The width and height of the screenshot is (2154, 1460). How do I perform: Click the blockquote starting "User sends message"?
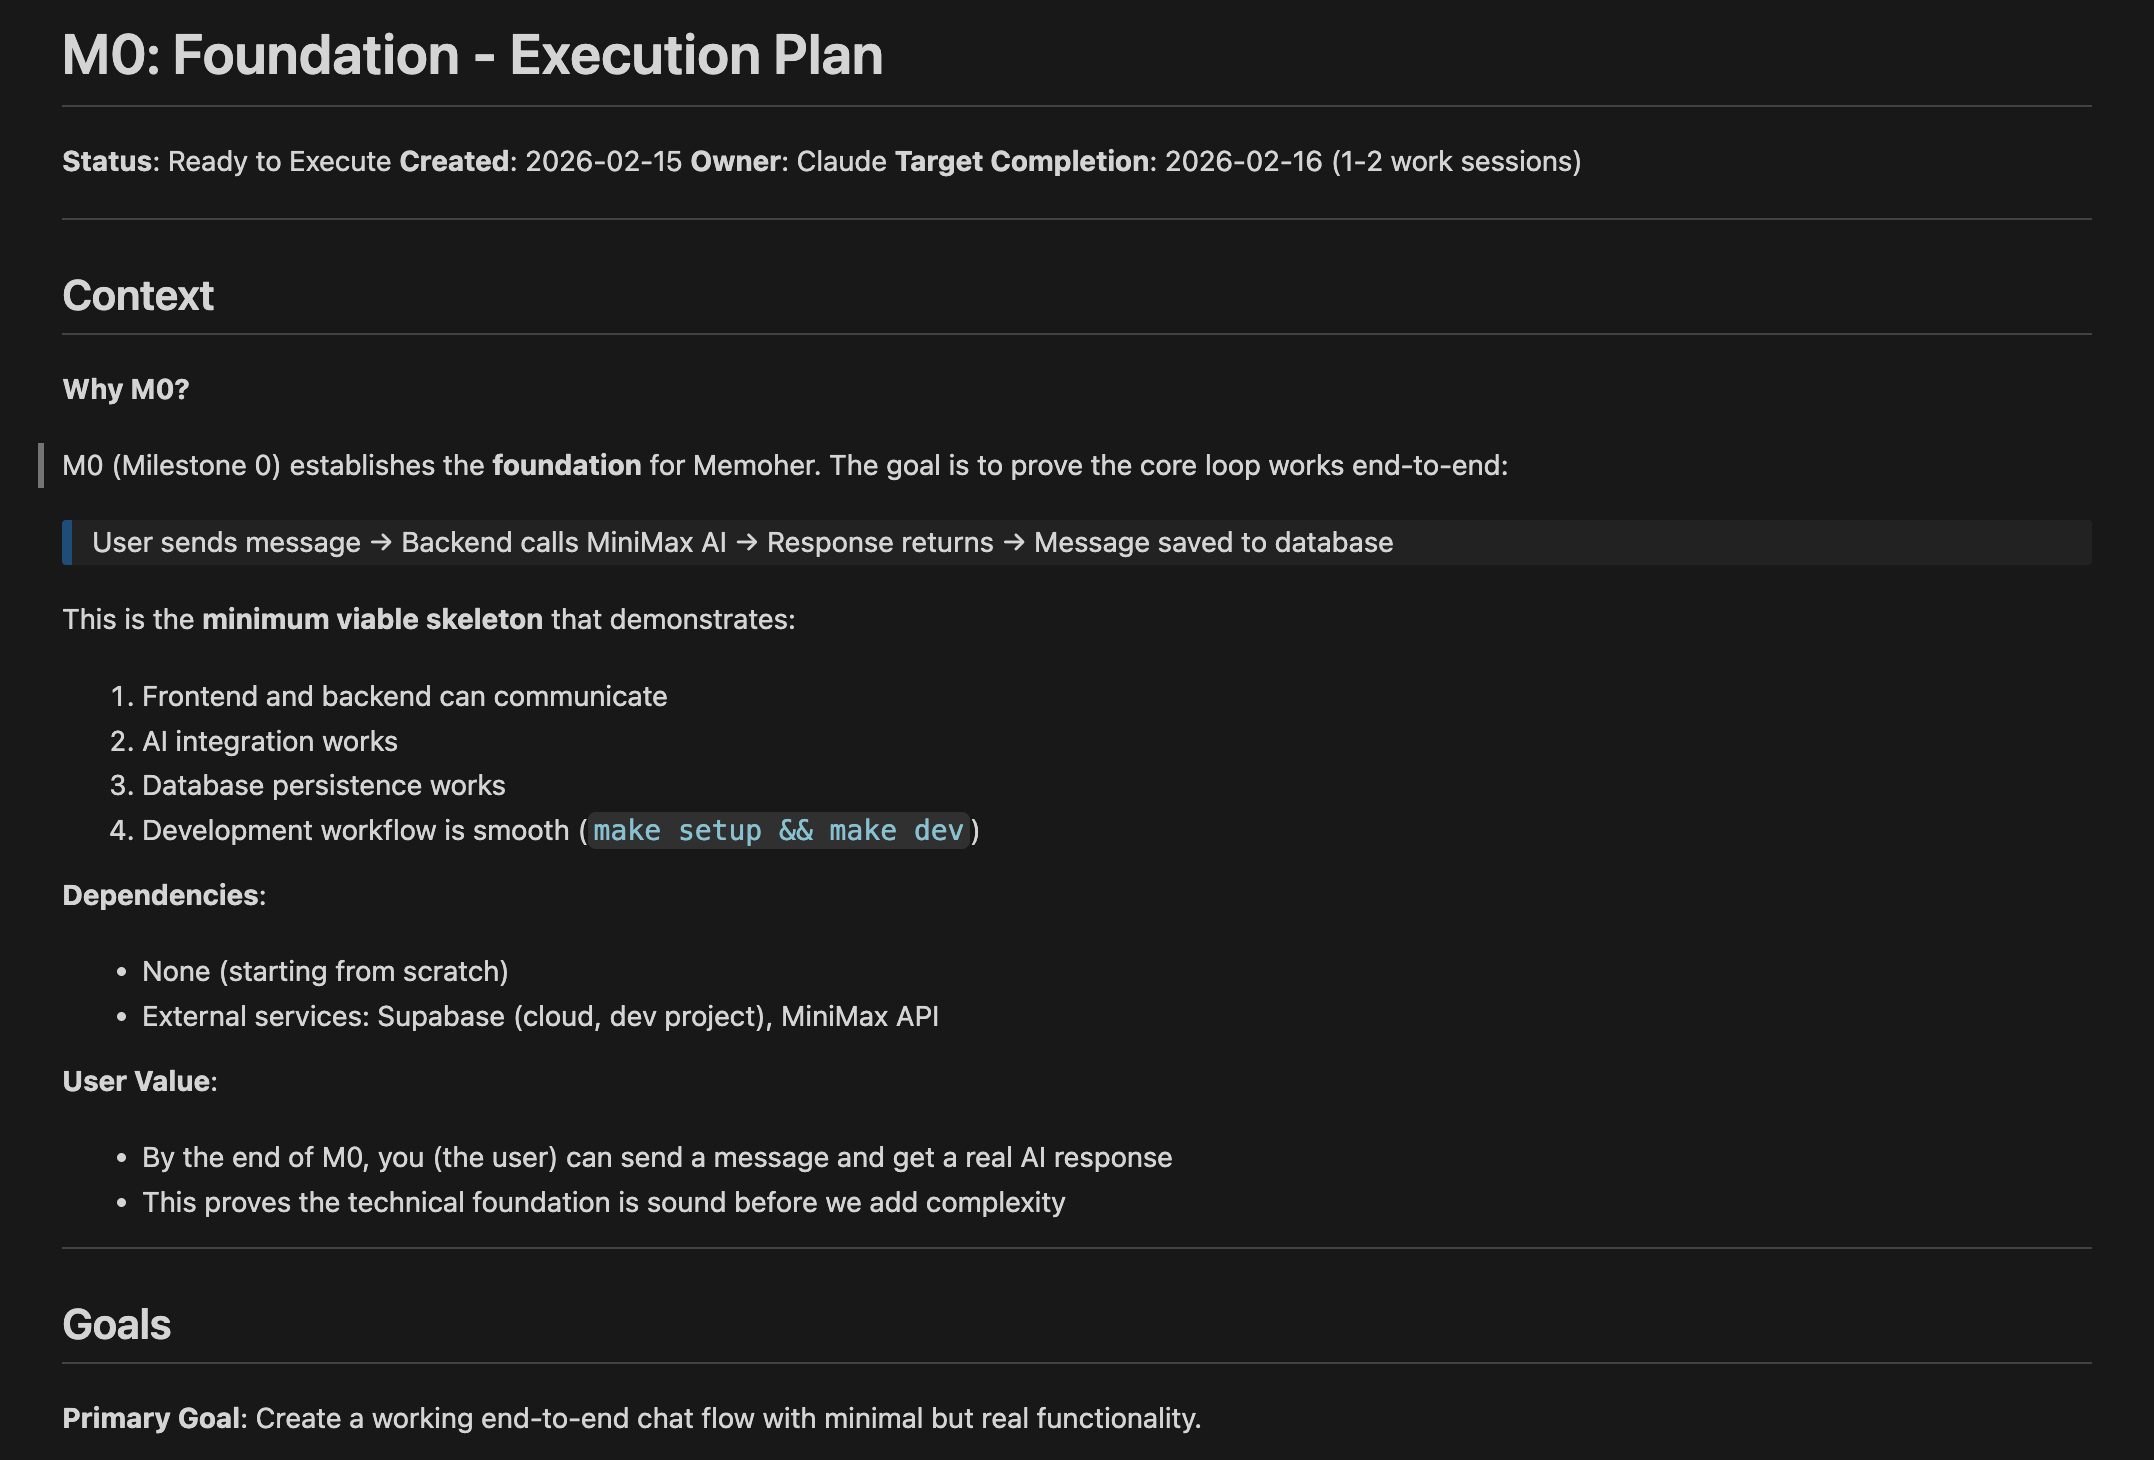[x=742, y=542]
